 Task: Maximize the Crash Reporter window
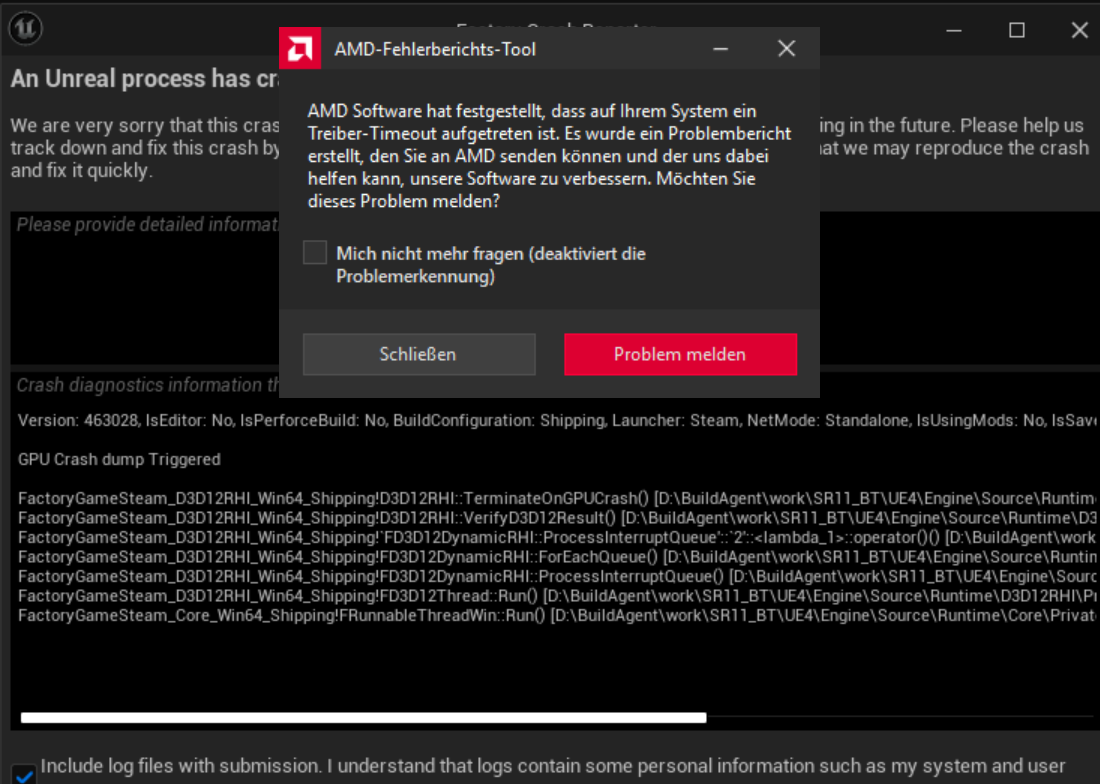1017,30
